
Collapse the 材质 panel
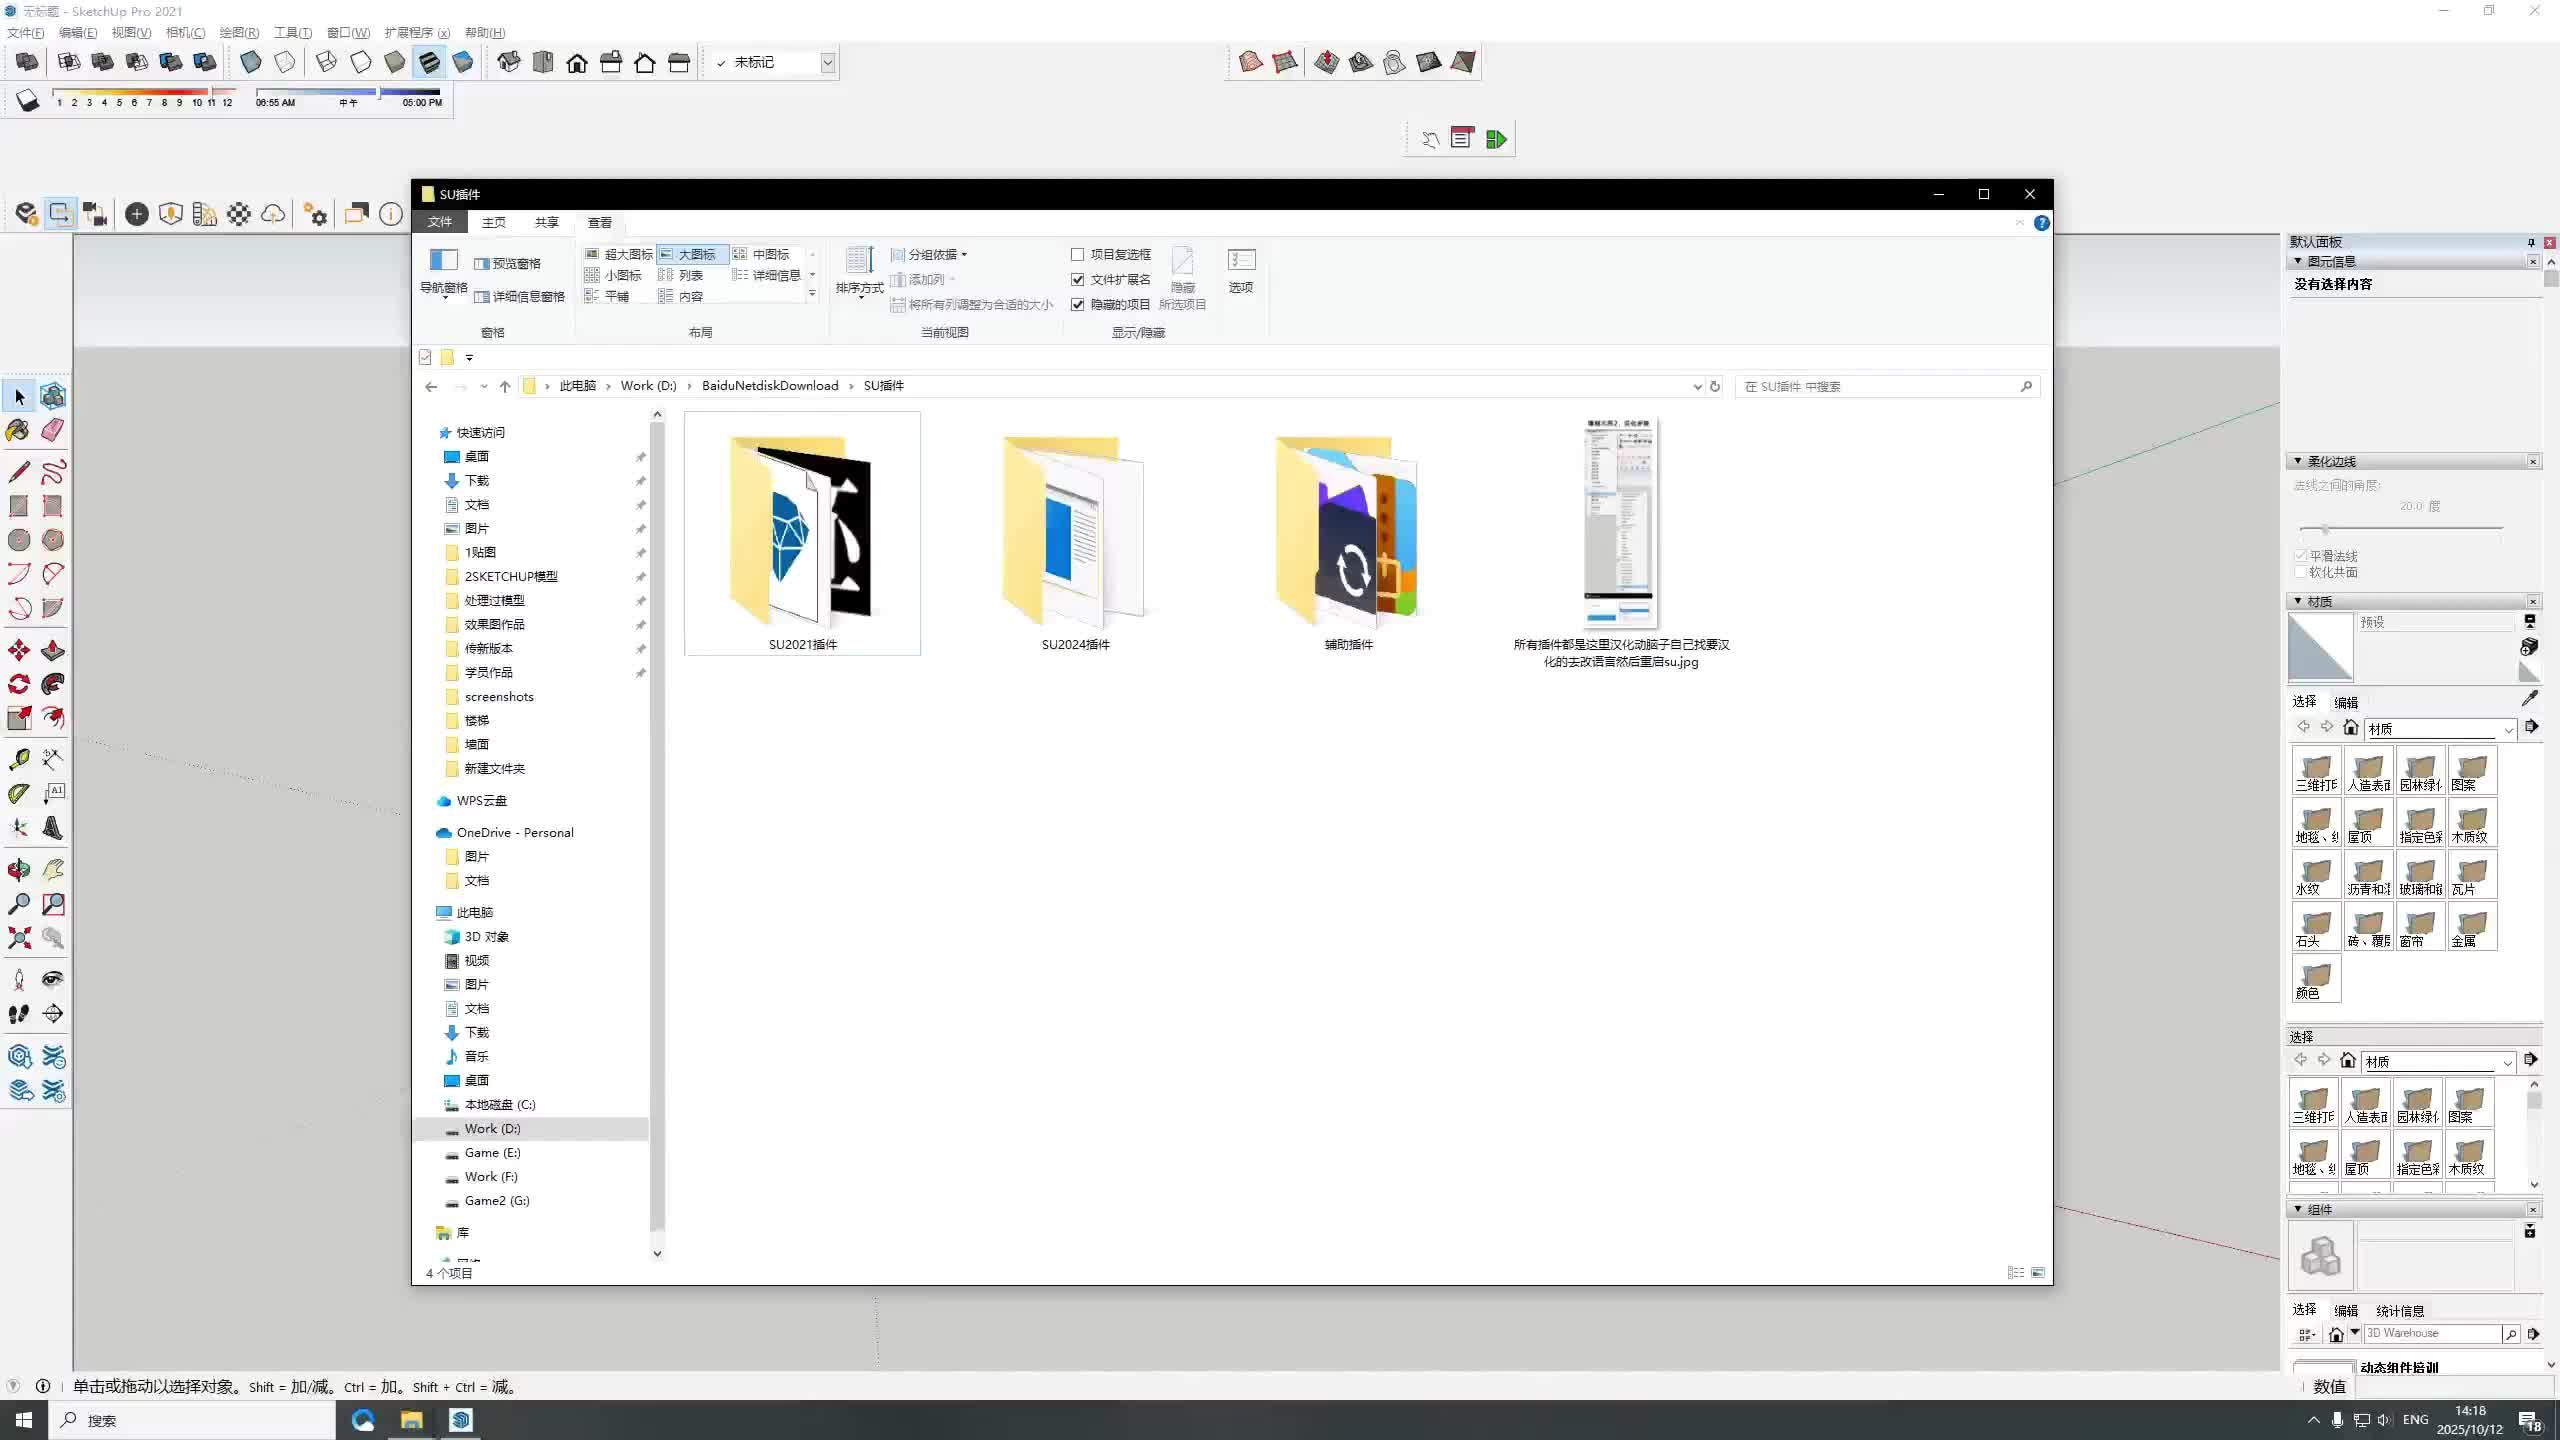pos(2299,600)
